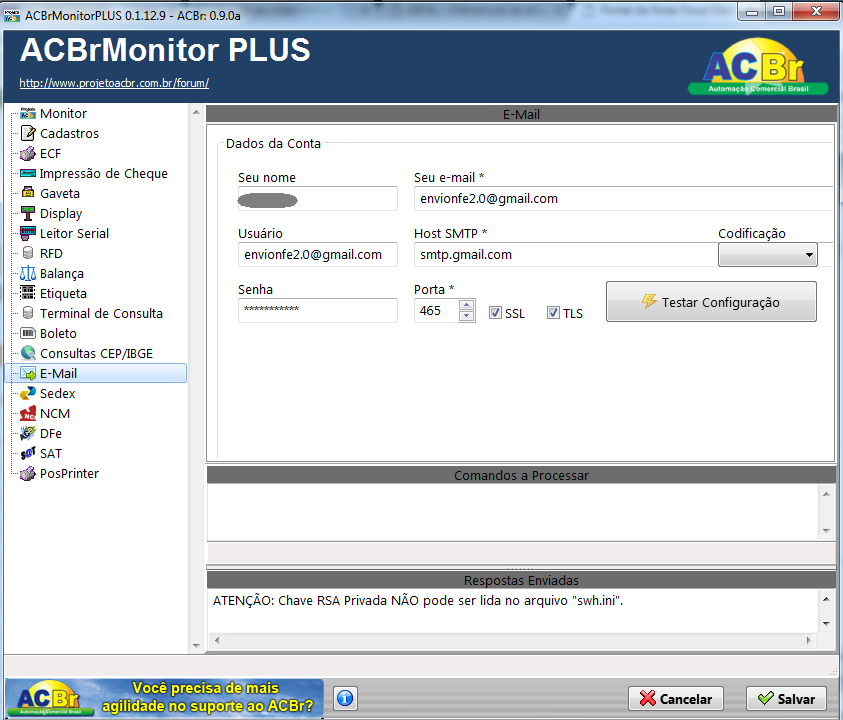Click Testar Configuração button
The width and height of the screenshot is (843, 720).
click(x=711, y=302)
